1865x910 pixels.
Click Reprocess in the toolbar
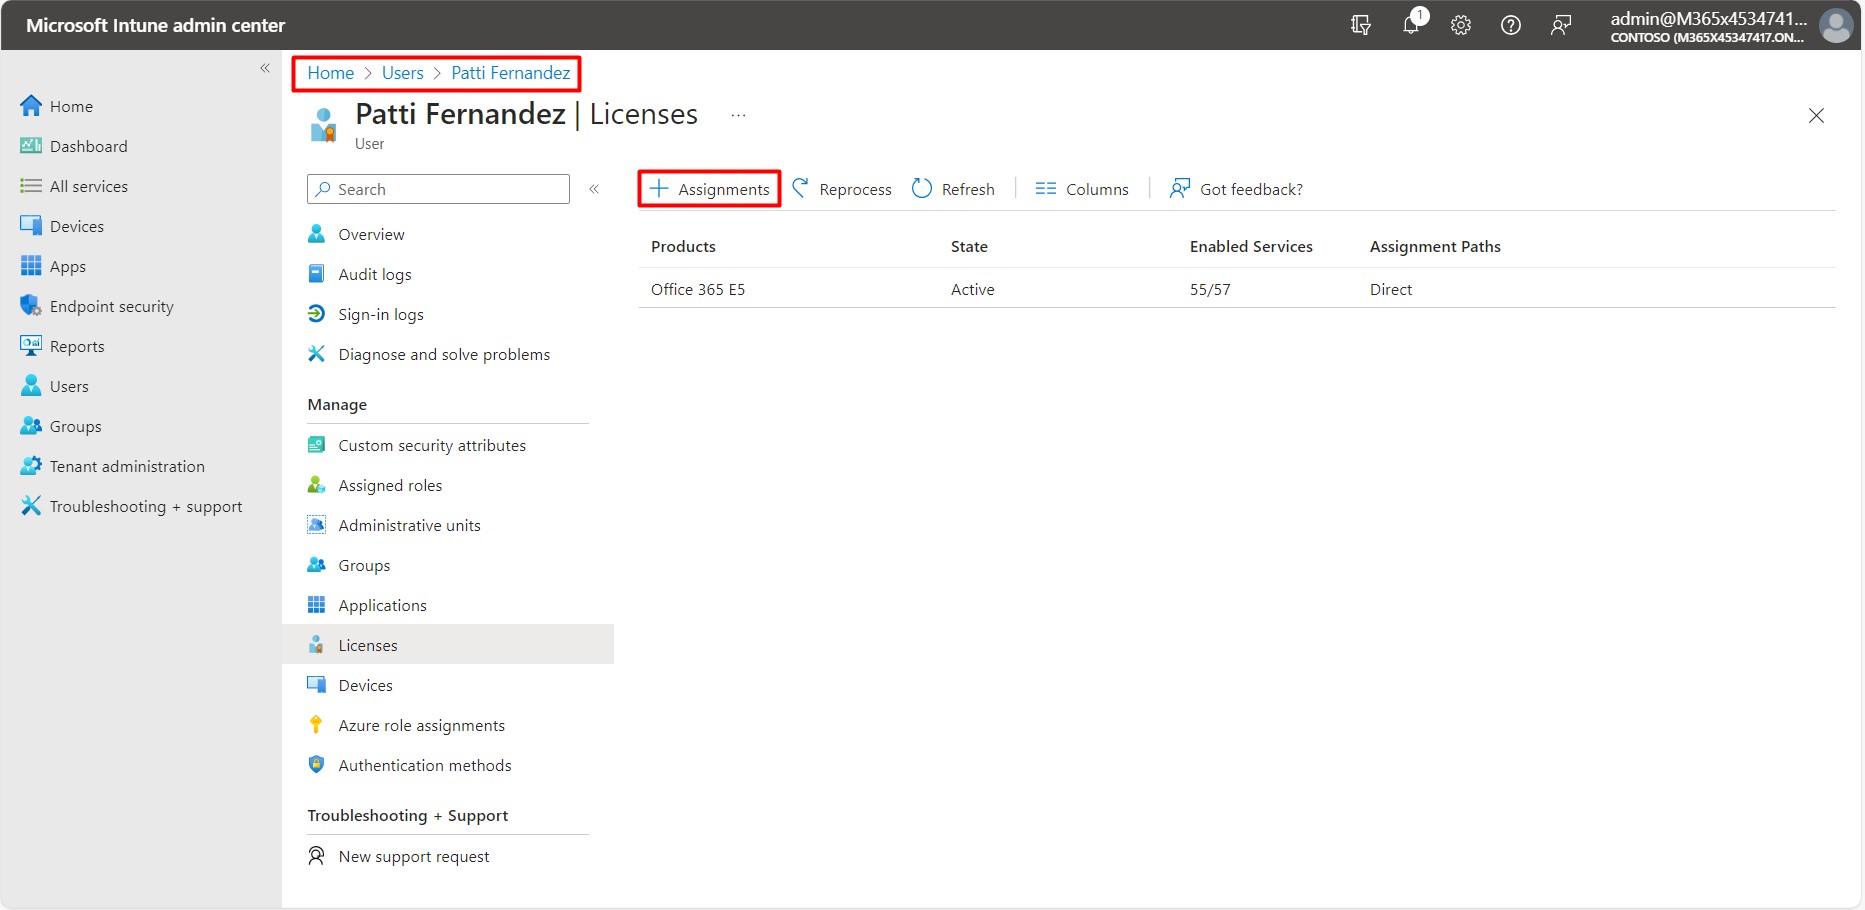tap(842, 189)
